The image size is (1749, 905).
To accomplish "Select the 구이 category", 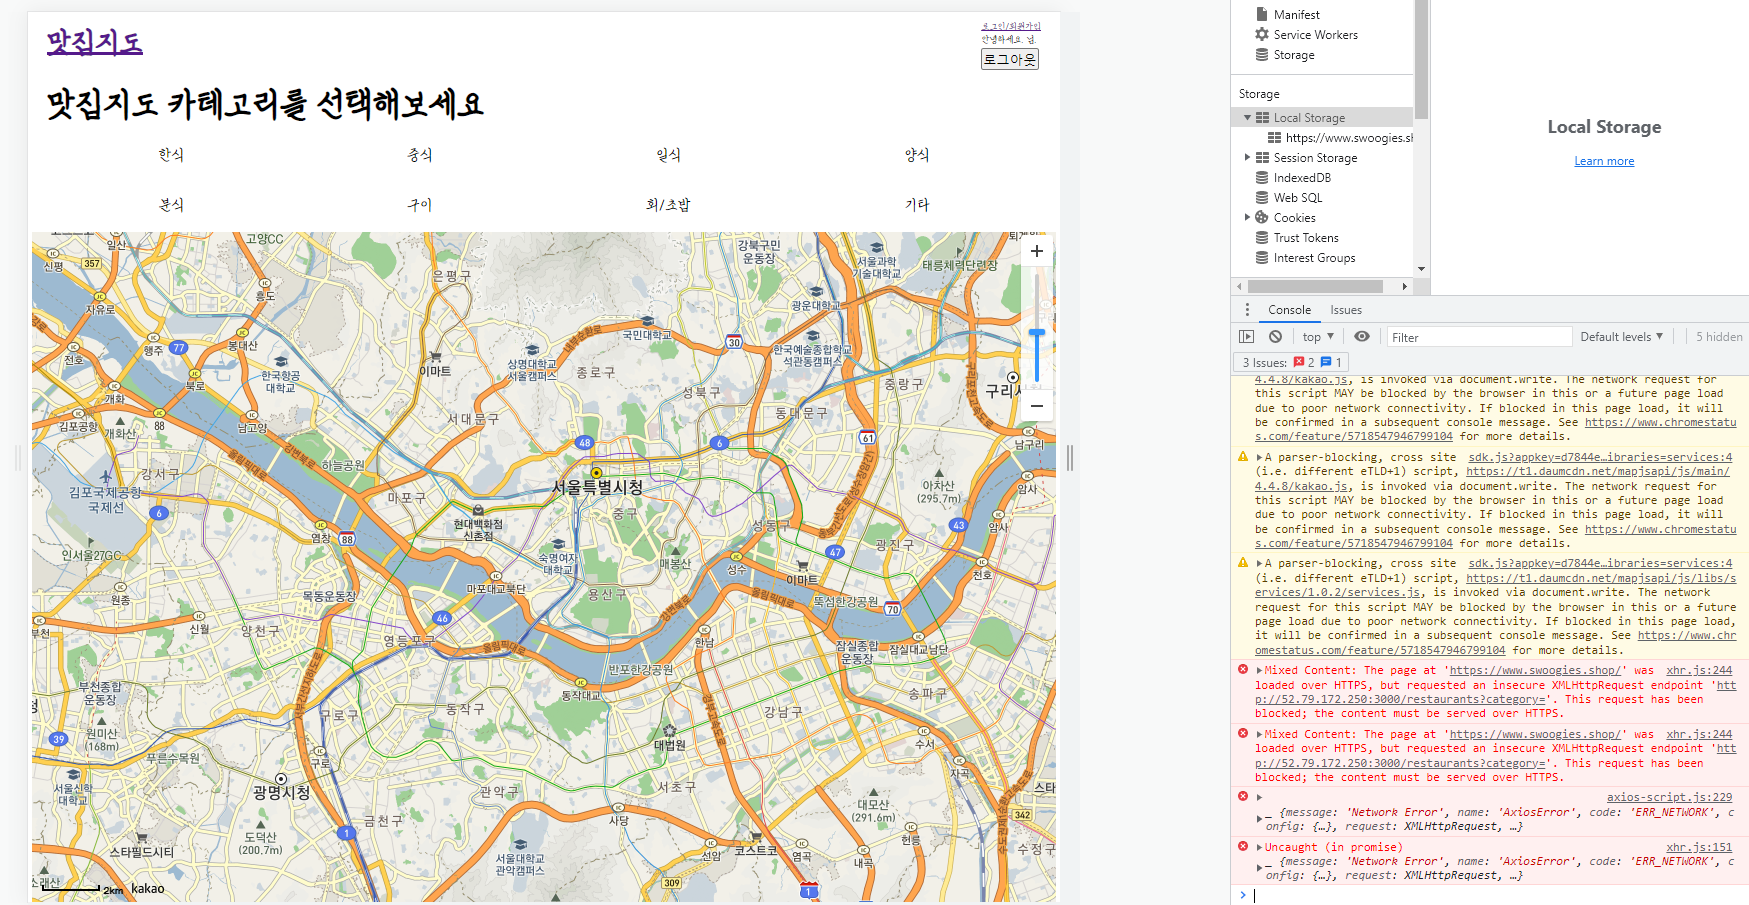I will tap(420, 205).
